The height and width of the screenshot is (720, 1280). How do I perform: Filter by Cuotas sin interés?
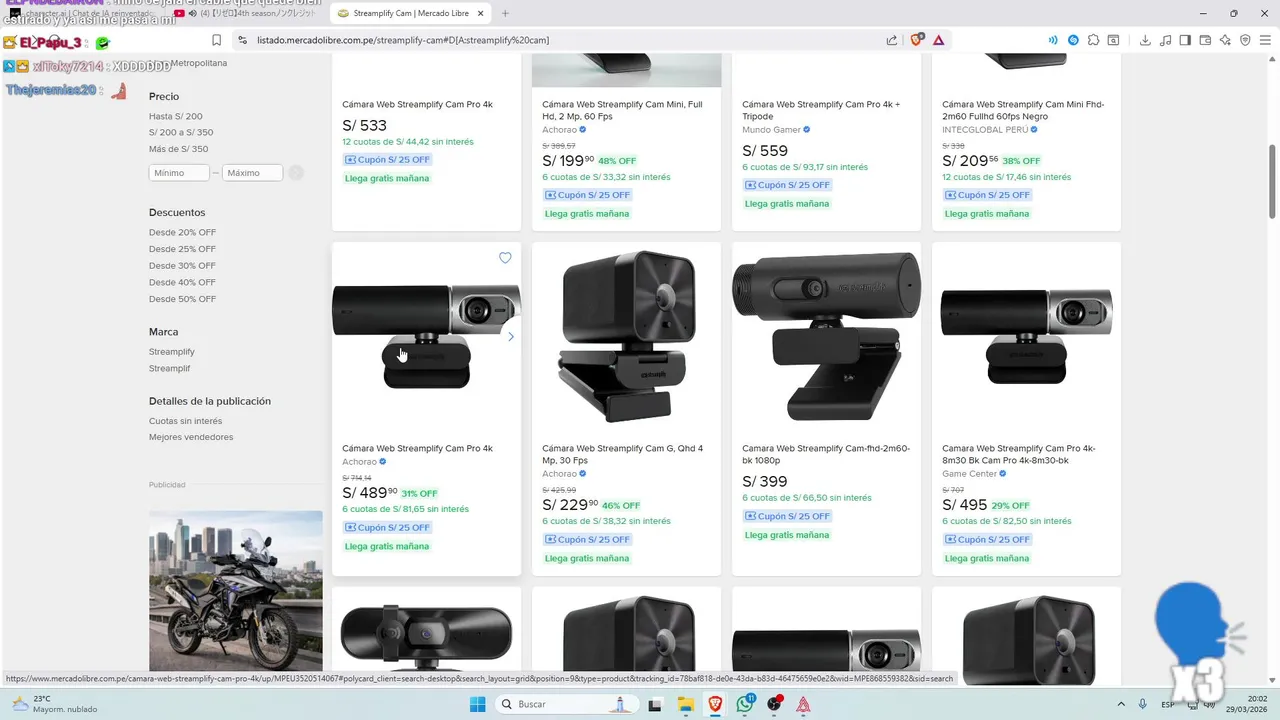(186, 421)
